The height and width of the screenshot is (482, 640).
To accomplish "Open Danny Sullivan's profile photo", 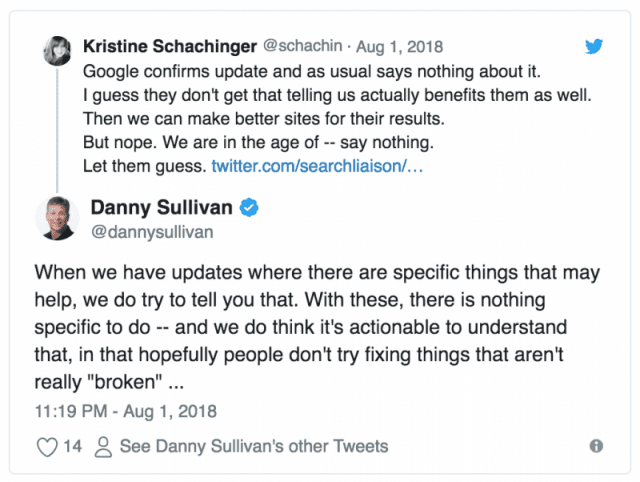I will (58, 217).
